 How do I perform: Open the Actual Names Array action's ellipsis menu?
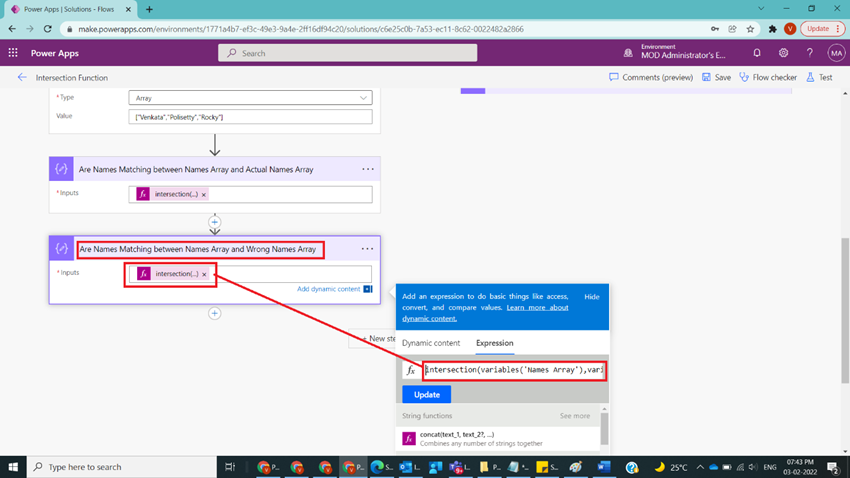(x=368, y=169)
